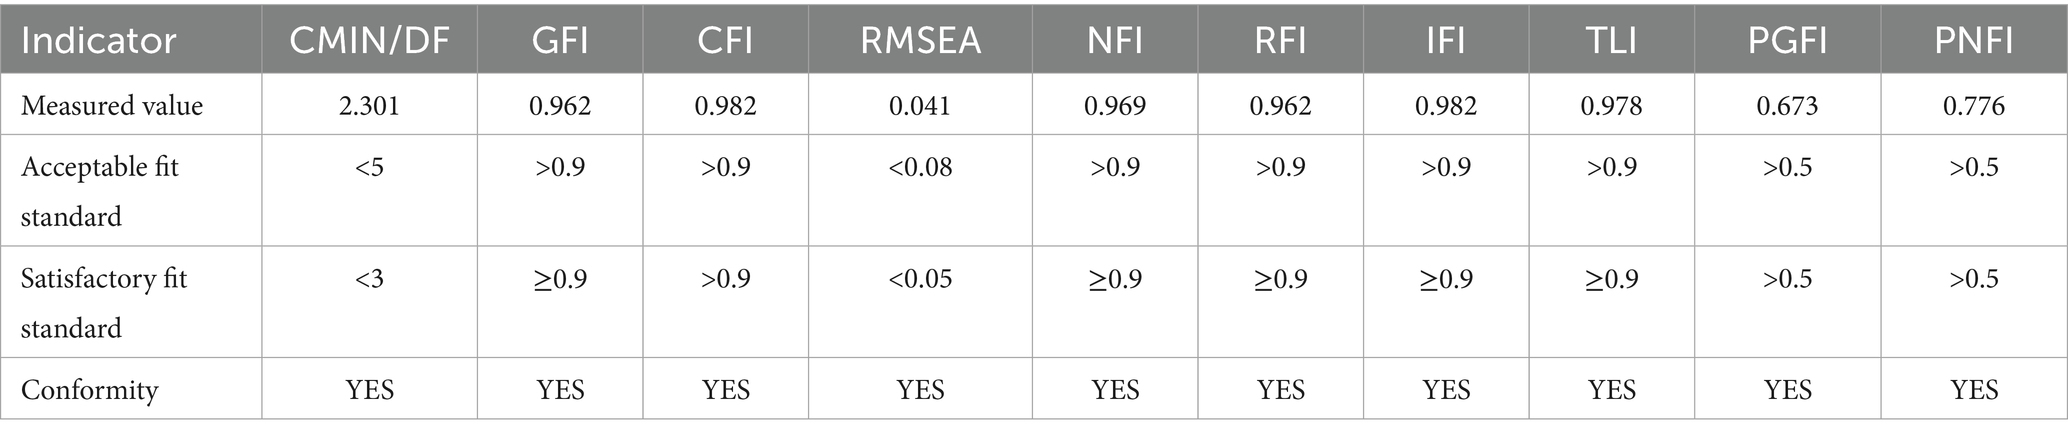Select the RMSEA column header
The height and width of the screenshot is (437, 2068).
point(920,41)
